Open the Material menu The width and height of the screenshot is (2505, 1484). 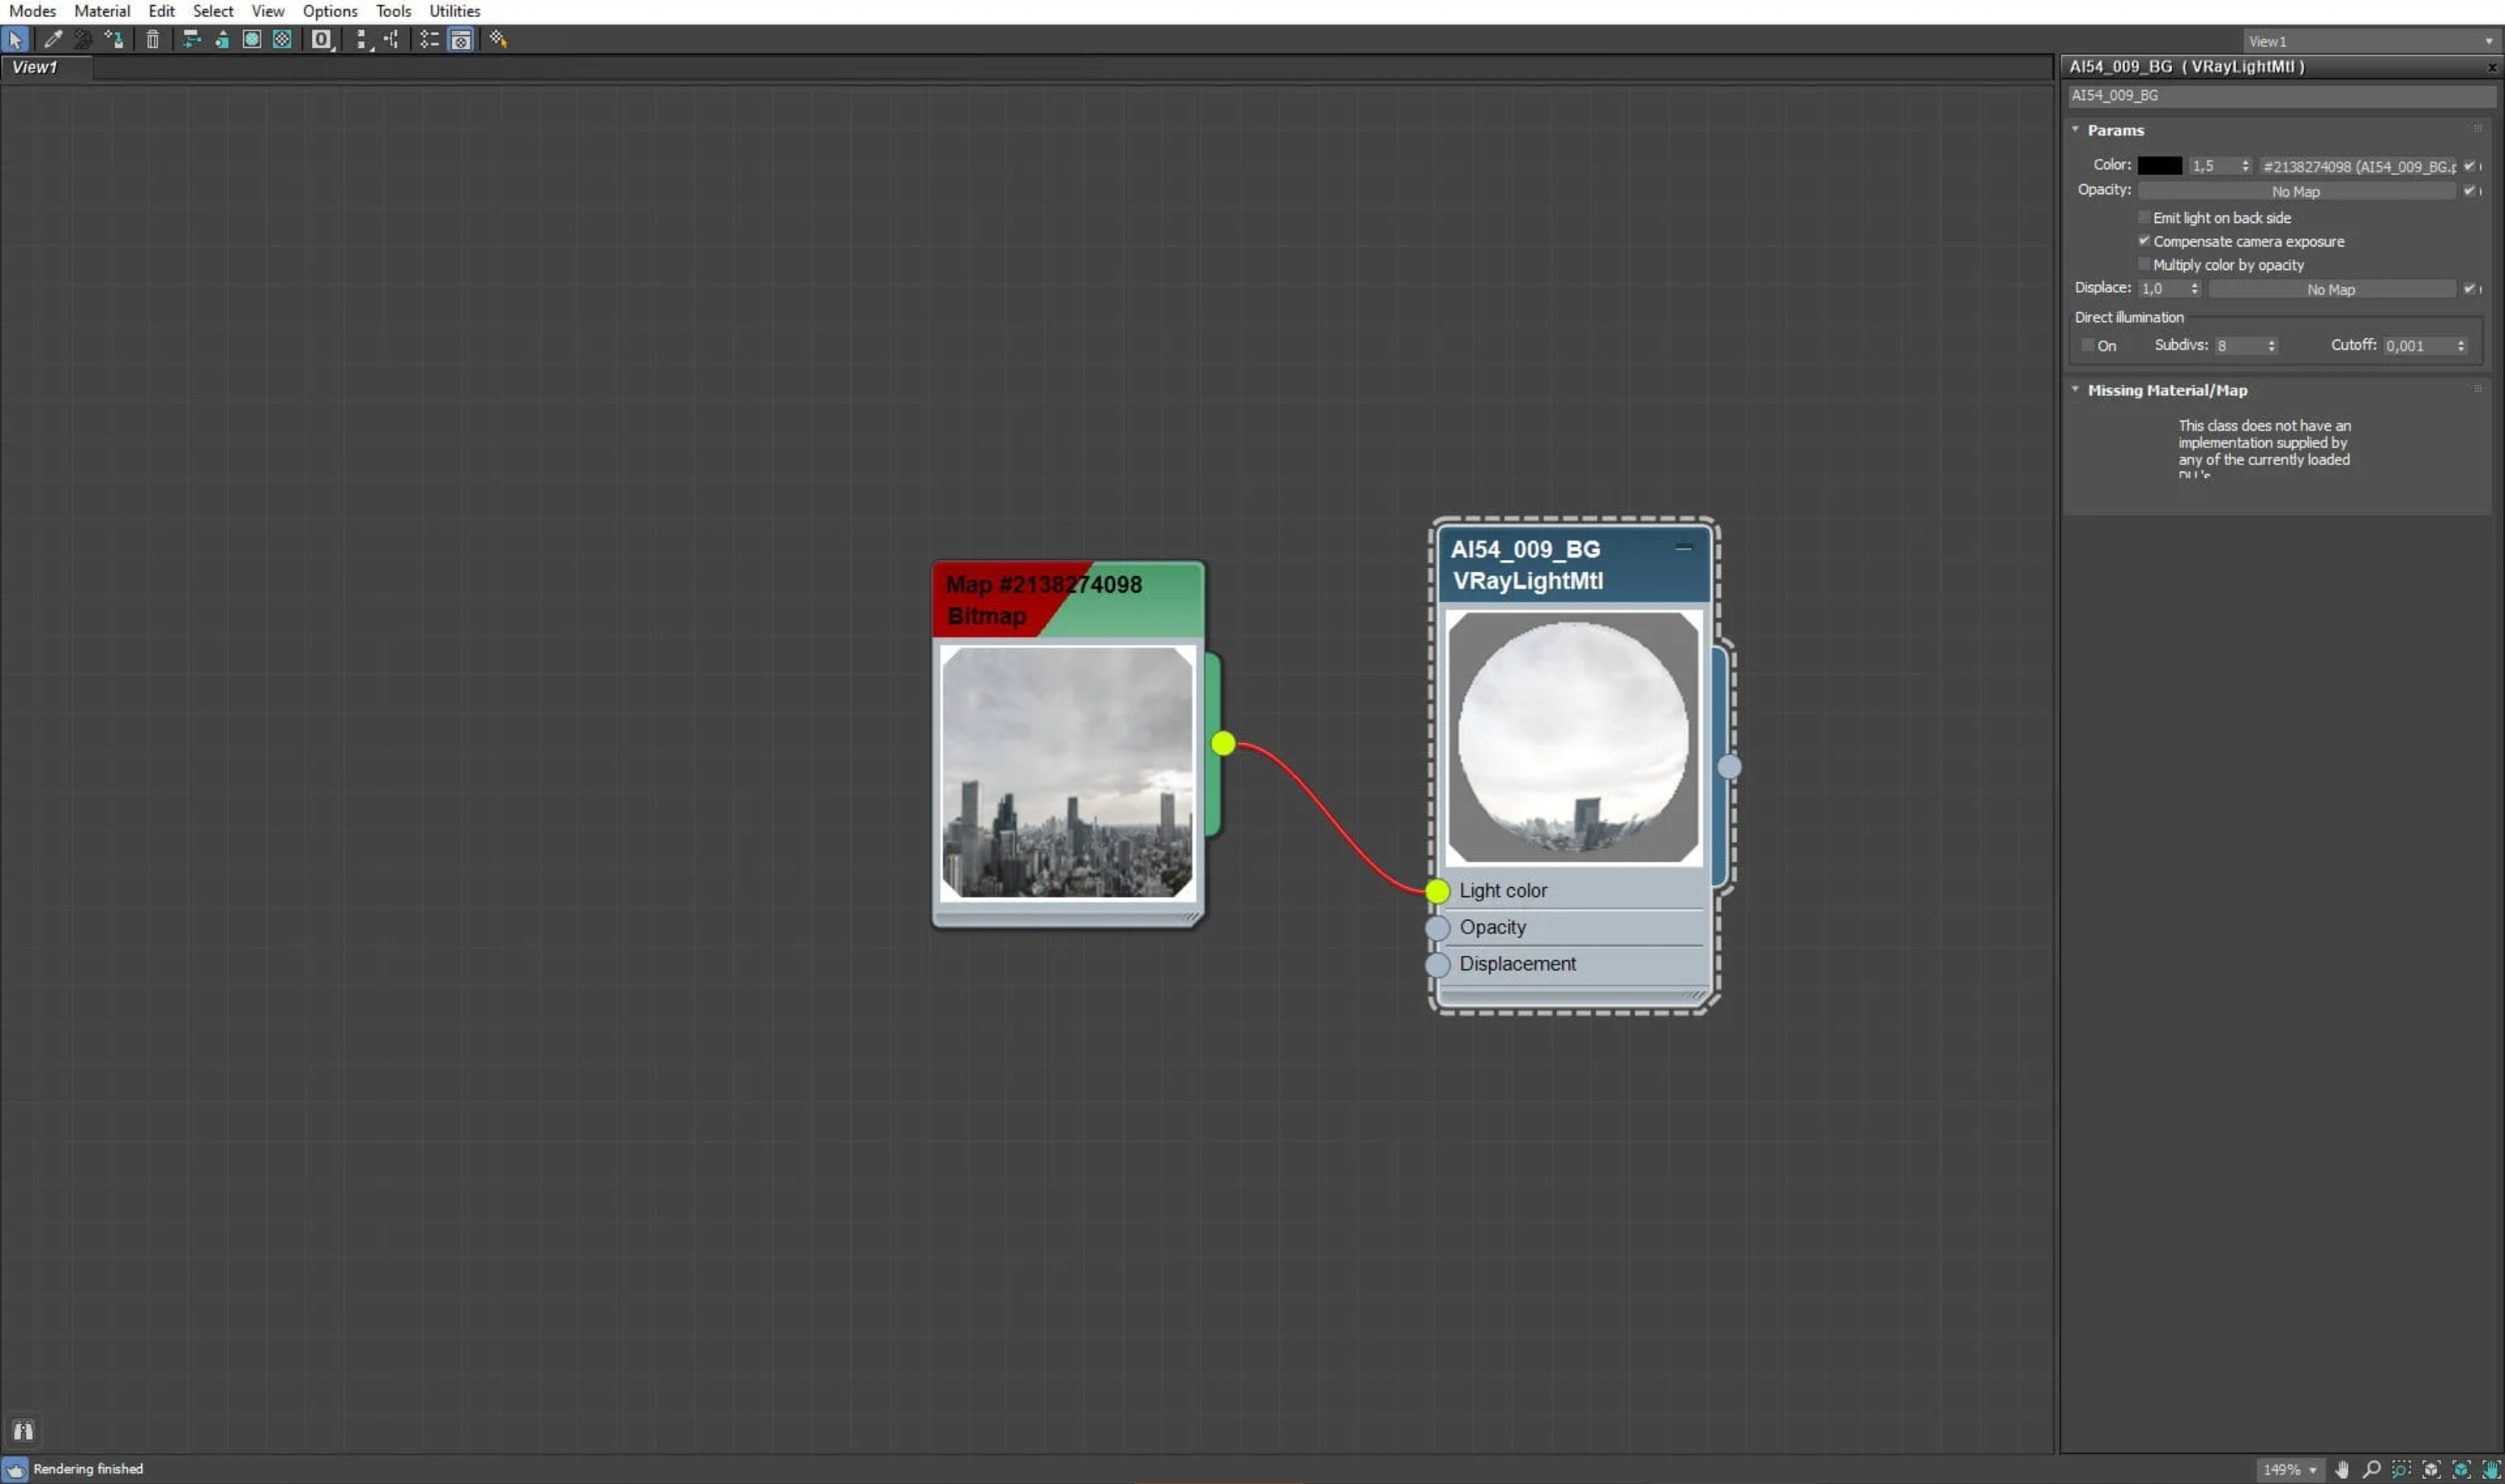click(x=101, y=11)
